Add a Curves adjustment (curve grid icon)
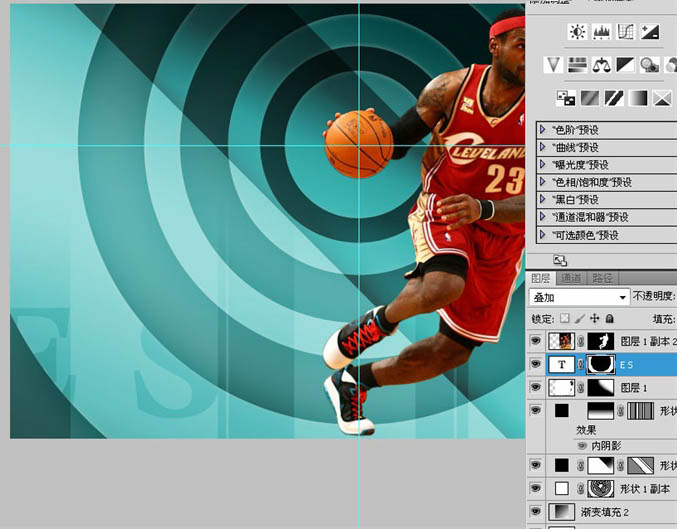Image resolution: width=677 pixels, height=529 pixels. coord(626,32)
